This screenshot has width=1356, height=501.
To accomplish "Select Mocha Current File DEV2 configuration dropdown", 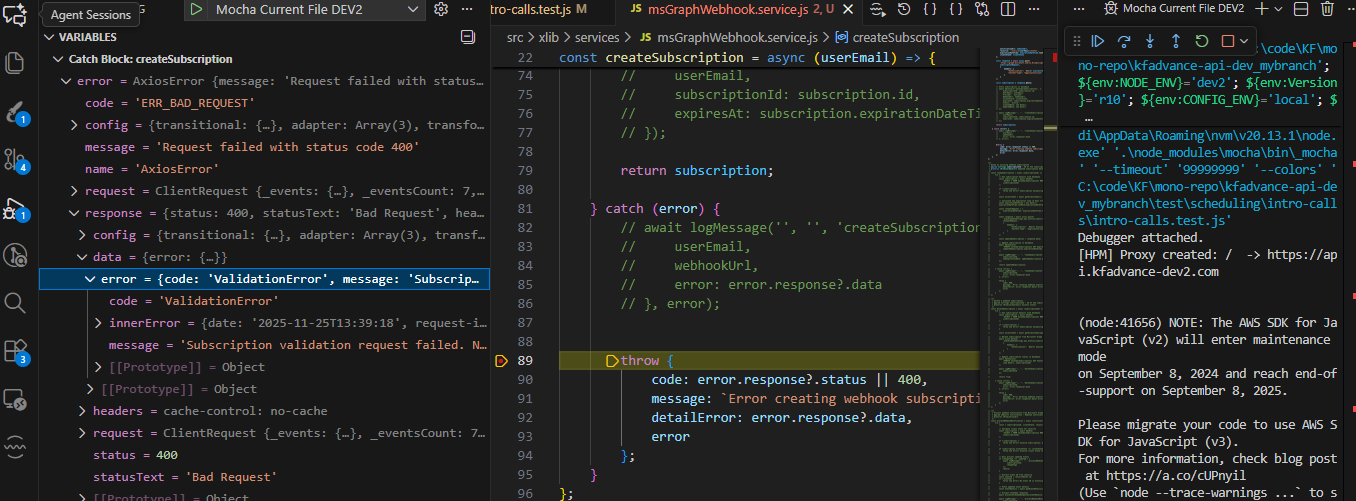I will (x=318, y=9).
